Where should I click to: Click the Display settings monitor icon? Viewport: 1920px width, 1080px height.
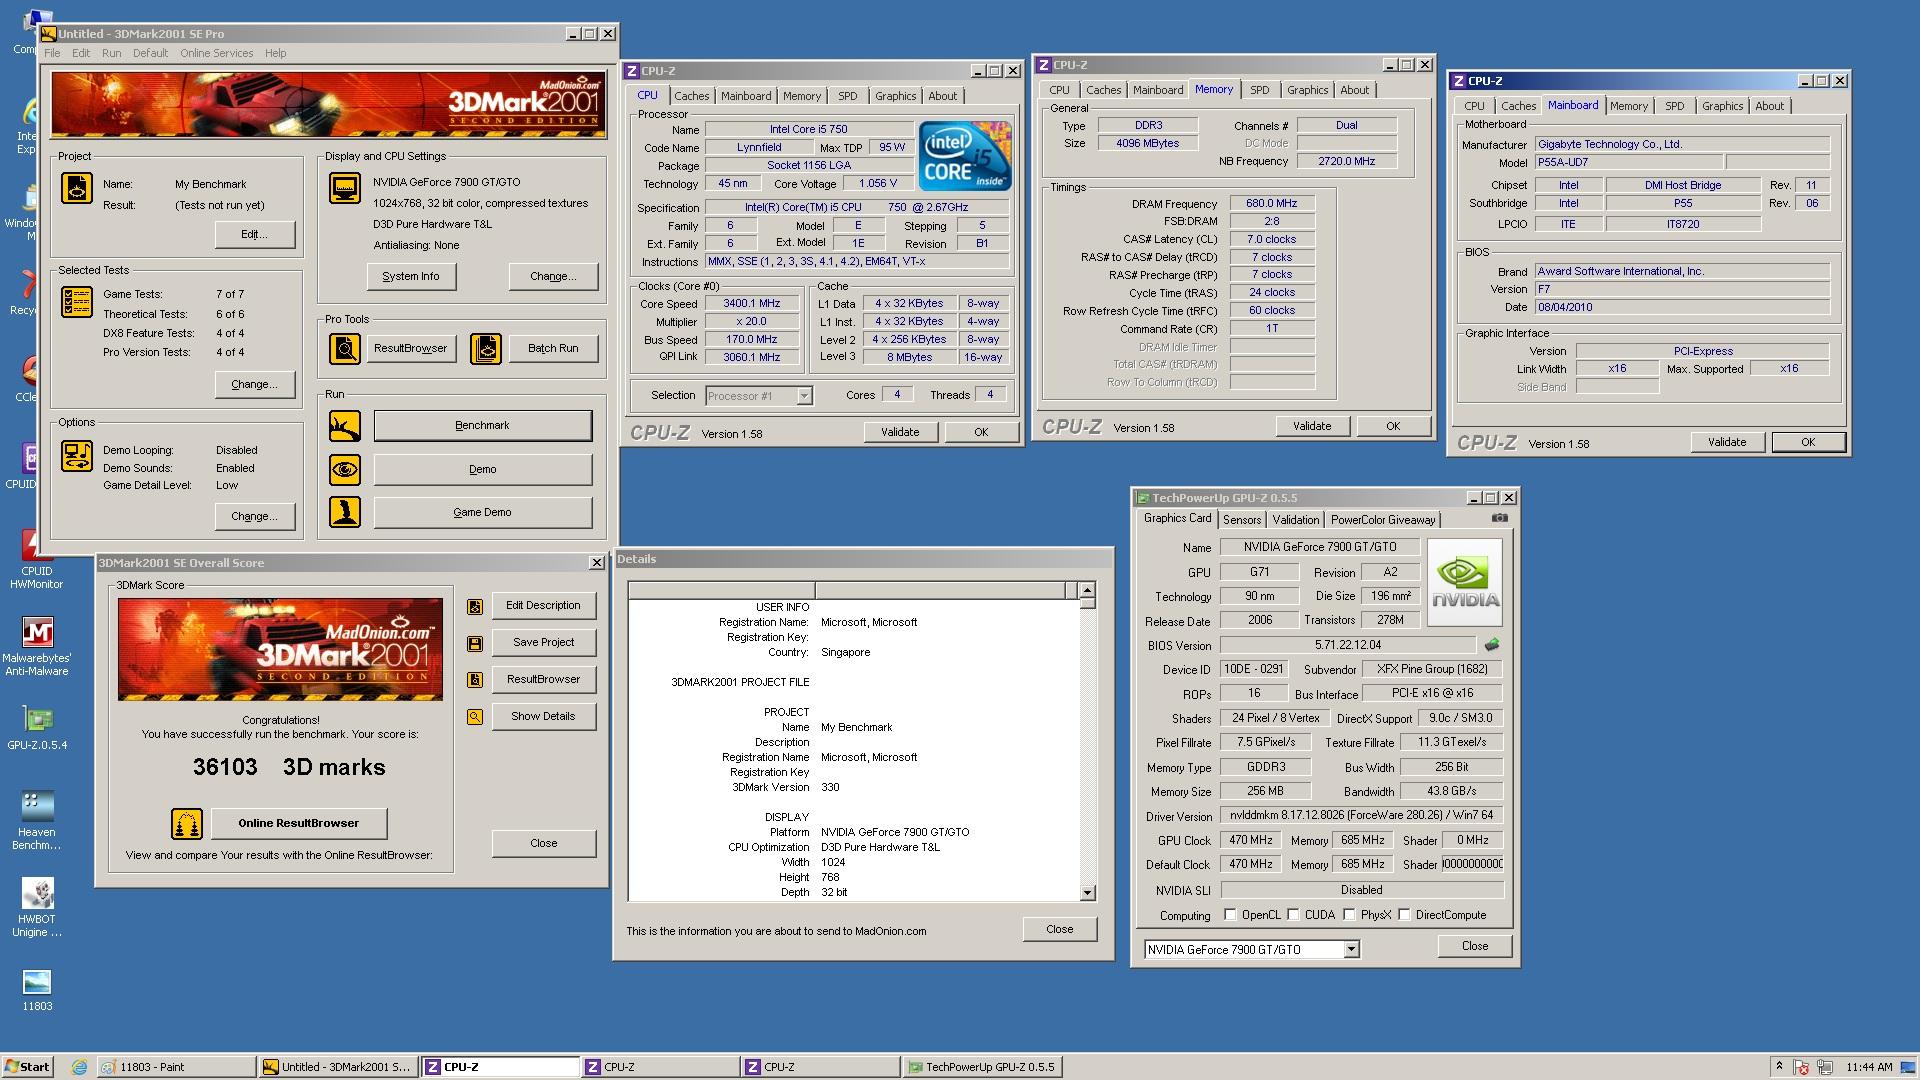345,188
